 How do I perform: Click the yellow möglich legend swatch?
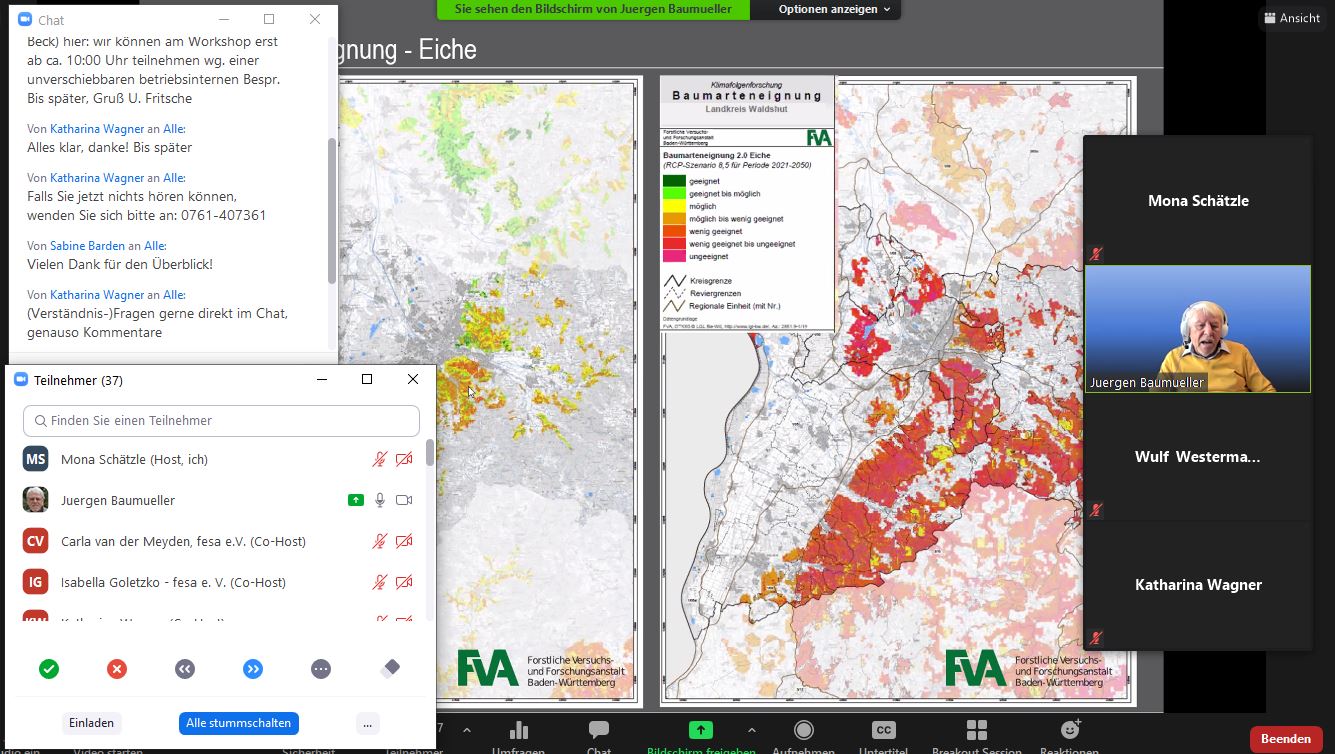pos(674,206)
